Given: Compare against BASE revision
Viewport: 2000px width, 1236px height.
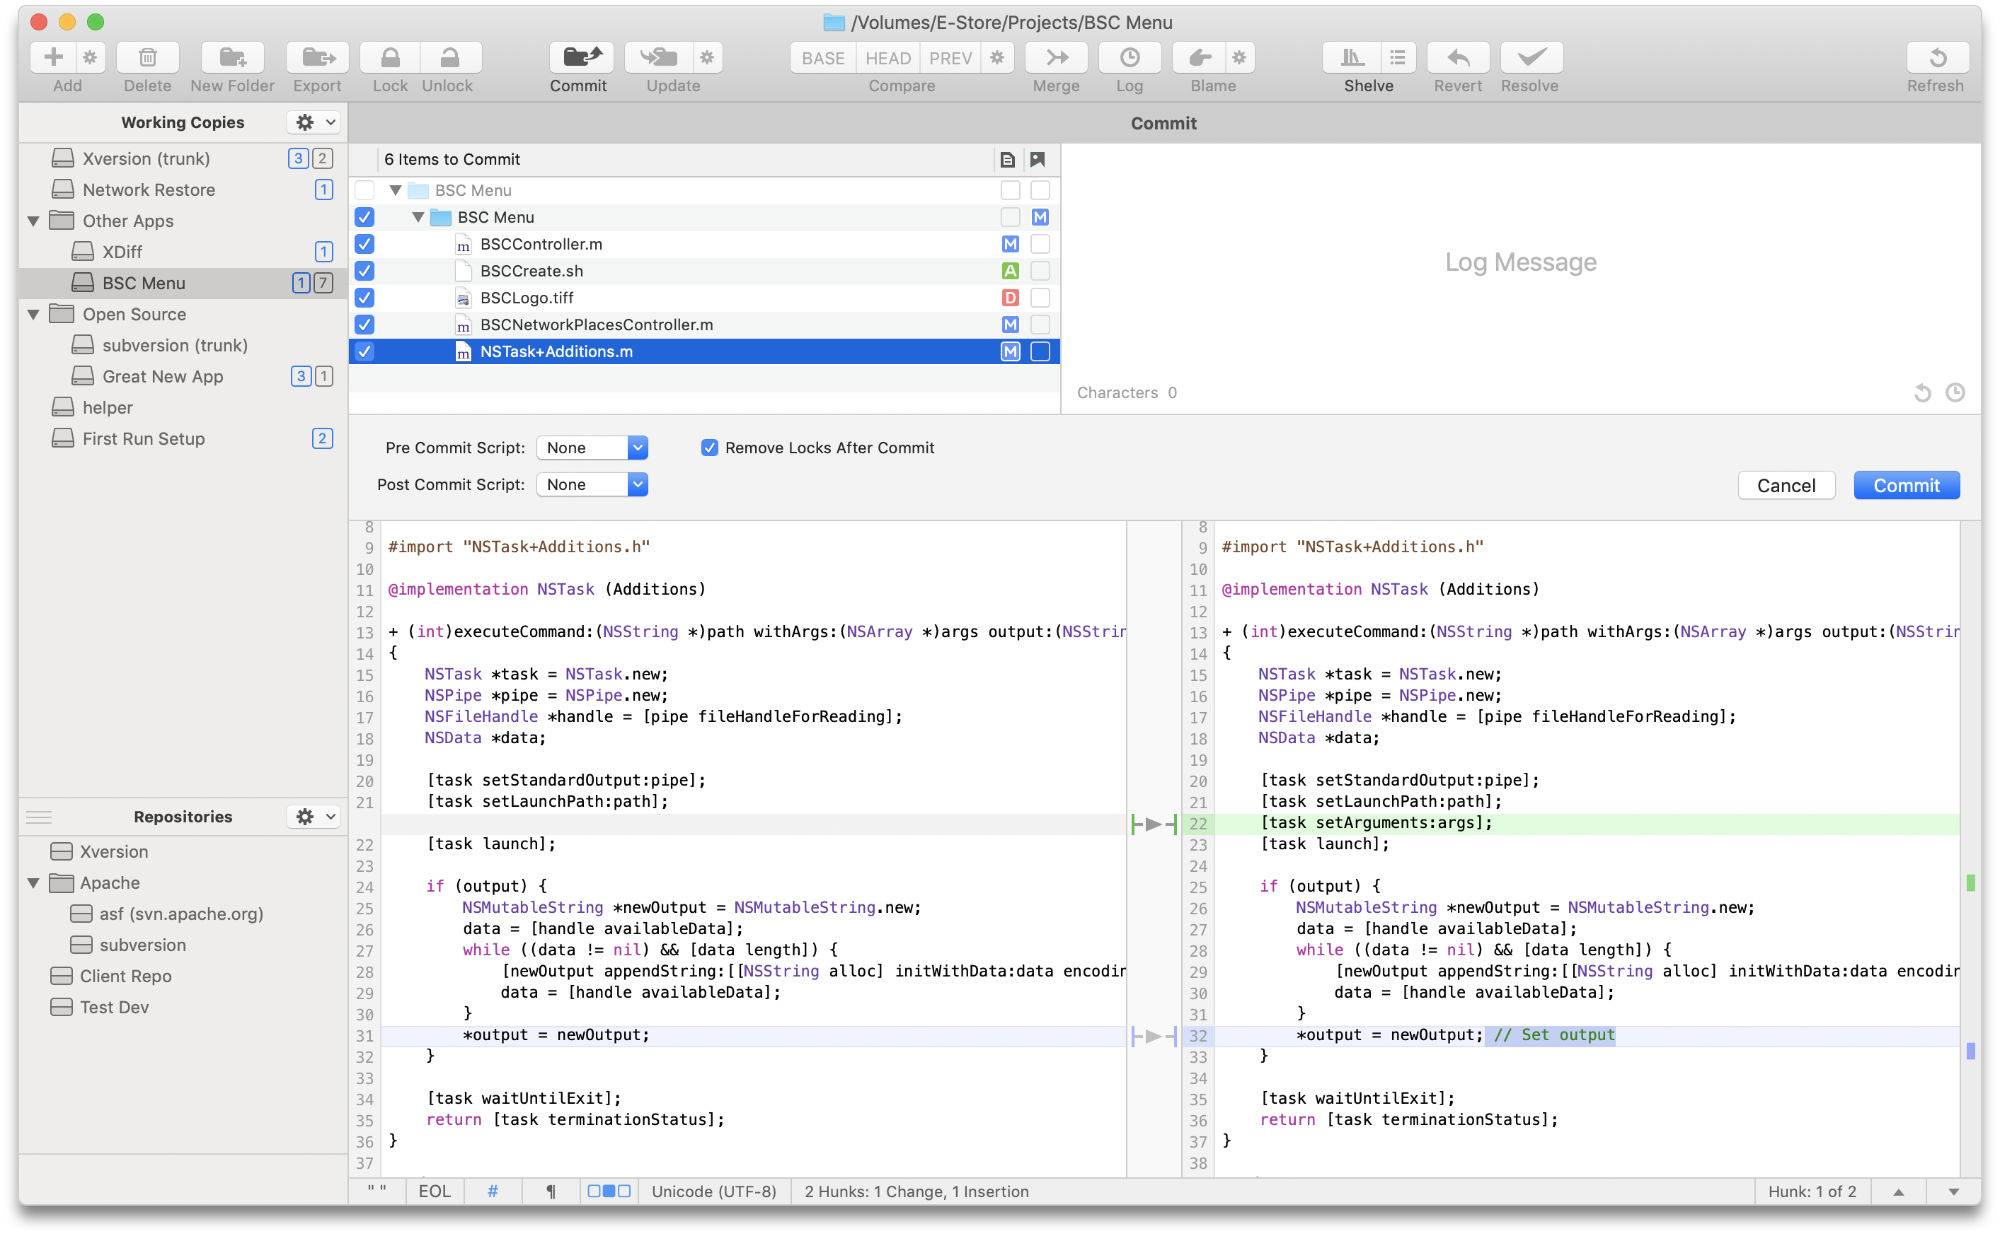Looking at the screenshot, I should click(823, 58).
